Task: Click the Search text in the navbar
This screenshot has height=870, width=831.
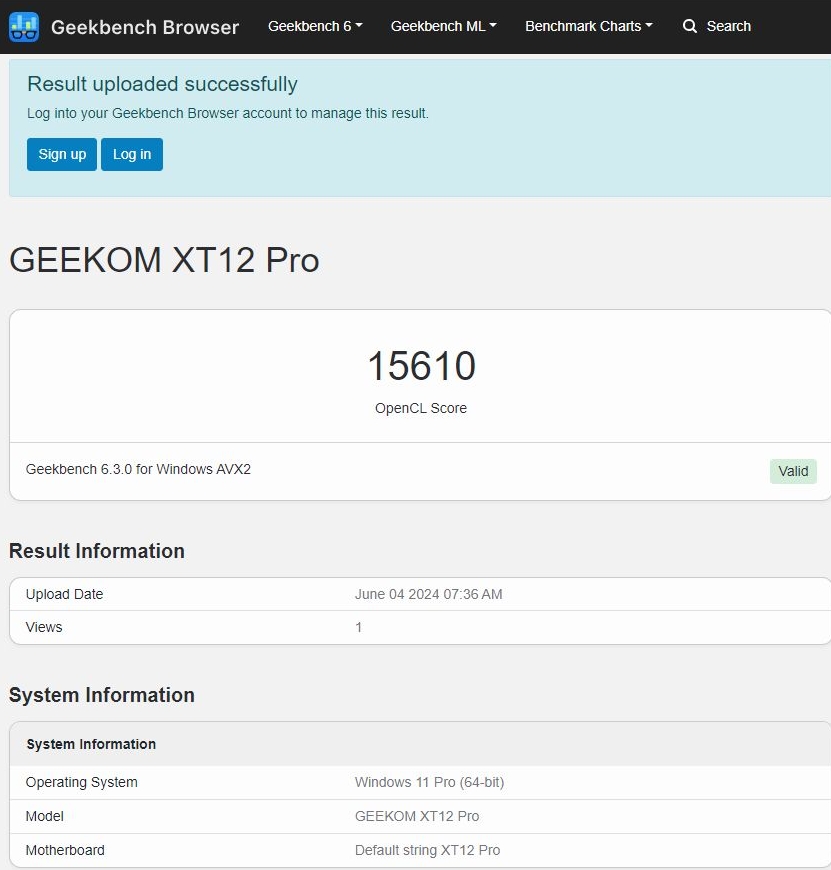Action: pos(728,26)
